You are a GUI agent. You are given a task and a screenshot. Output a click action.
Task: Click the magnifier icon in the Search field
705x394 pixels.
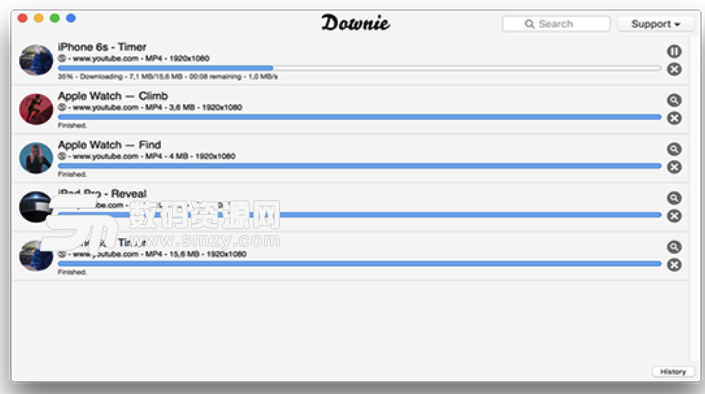pos(530,24)
